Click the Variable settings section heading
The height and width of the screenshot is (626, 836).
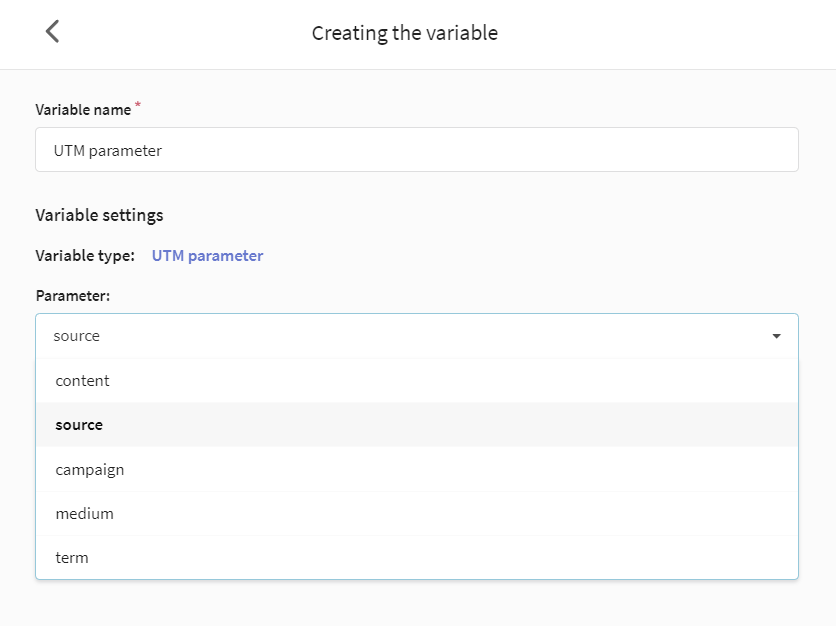(99, 215)
